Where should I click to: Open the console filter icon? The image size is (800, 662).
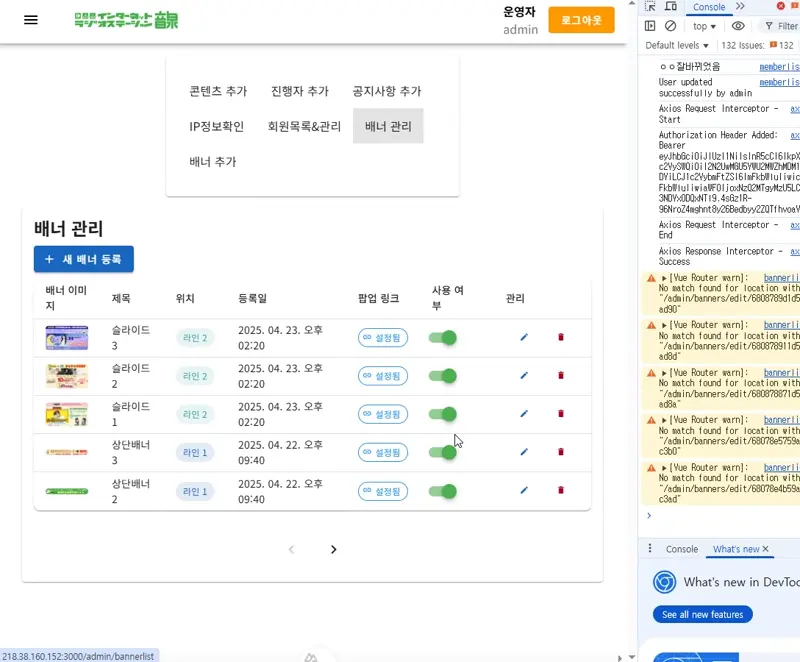coord(768,26)
